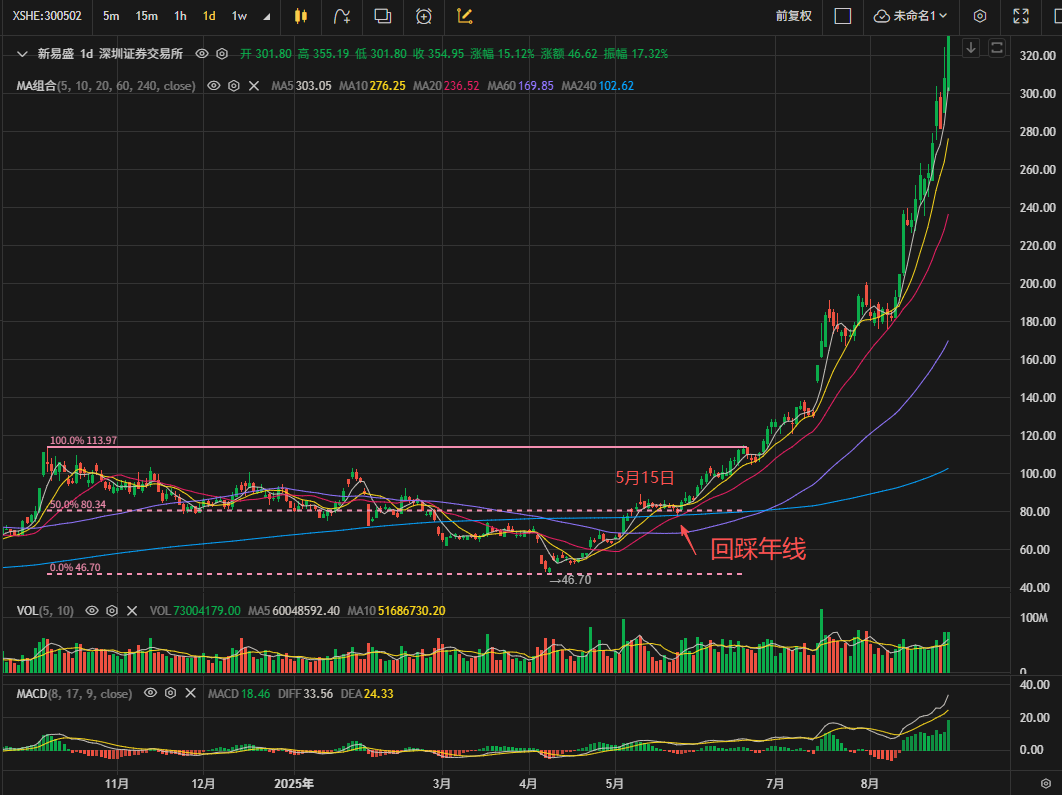The width and height of the screenshot is (1062, 795).
Task: Remove the VOL indicator with X icon
Action: pos(134,610)
